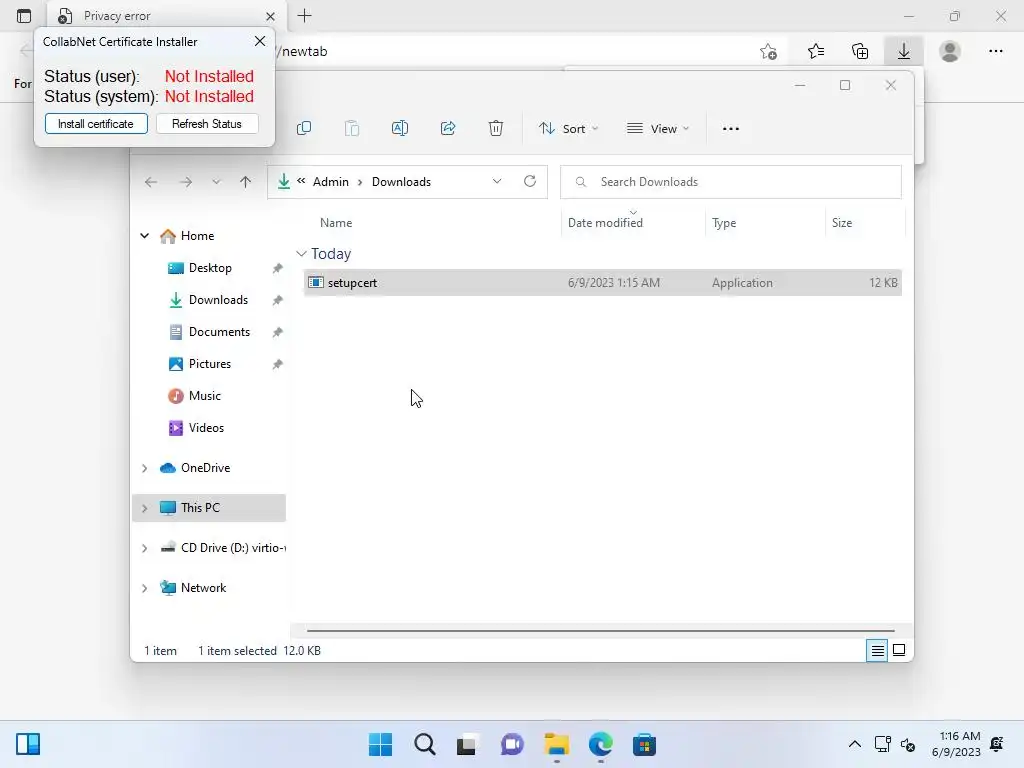Open Edge tab actions menu icon

(x=24, y=16)
